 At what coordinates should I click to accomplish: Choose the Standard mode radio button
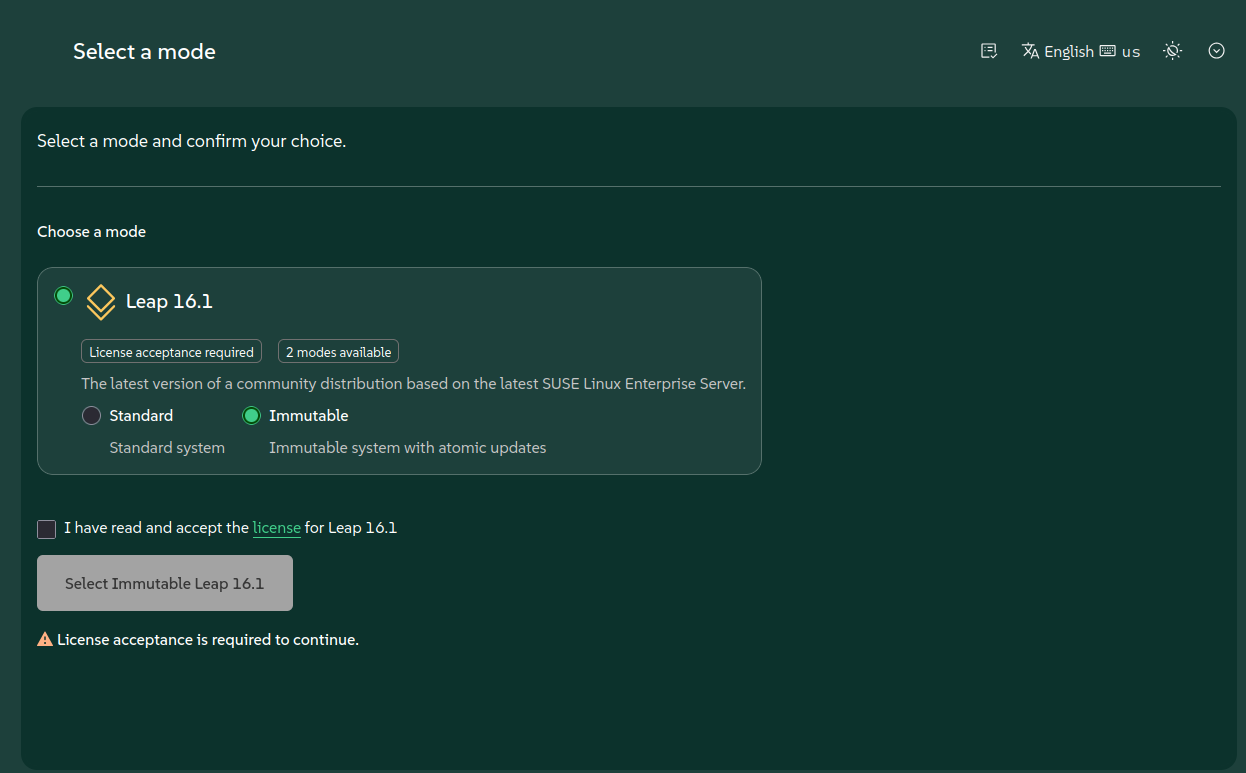click(x=92, y=416)
